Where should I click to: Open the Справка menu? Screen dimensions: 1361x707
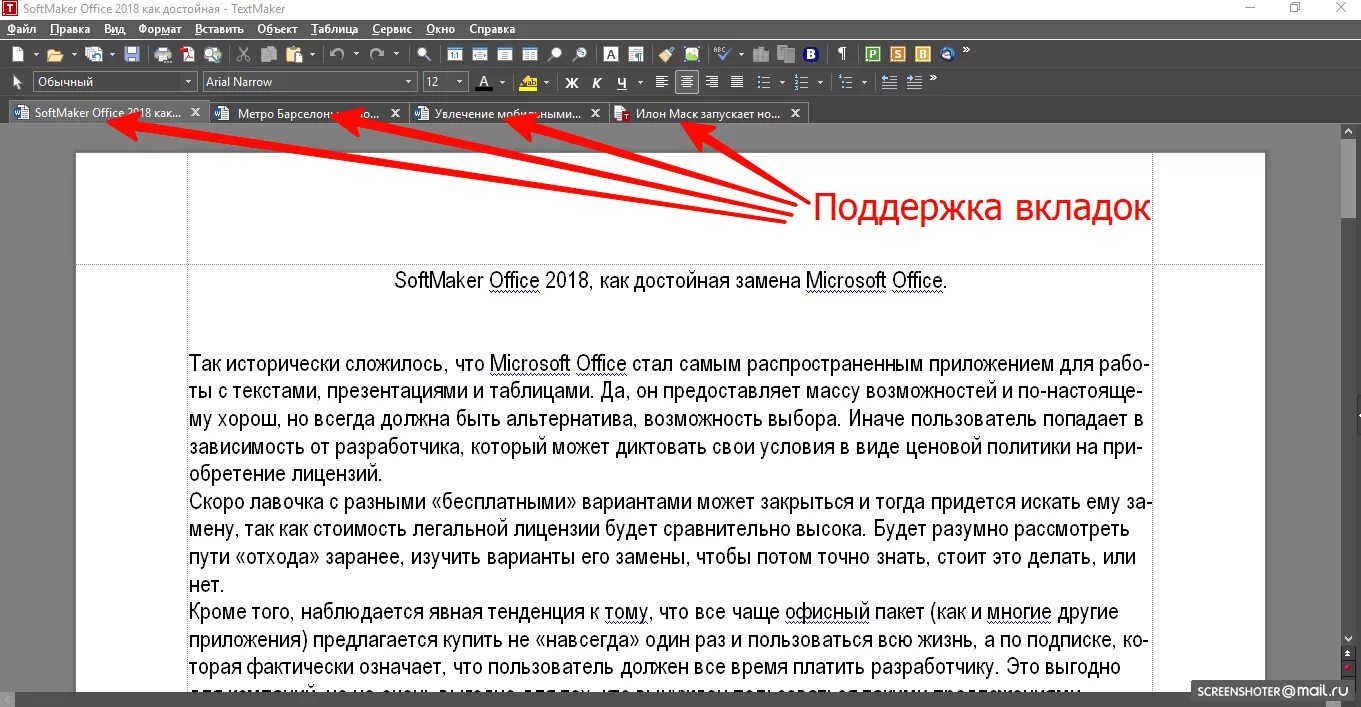click(491, 29)
